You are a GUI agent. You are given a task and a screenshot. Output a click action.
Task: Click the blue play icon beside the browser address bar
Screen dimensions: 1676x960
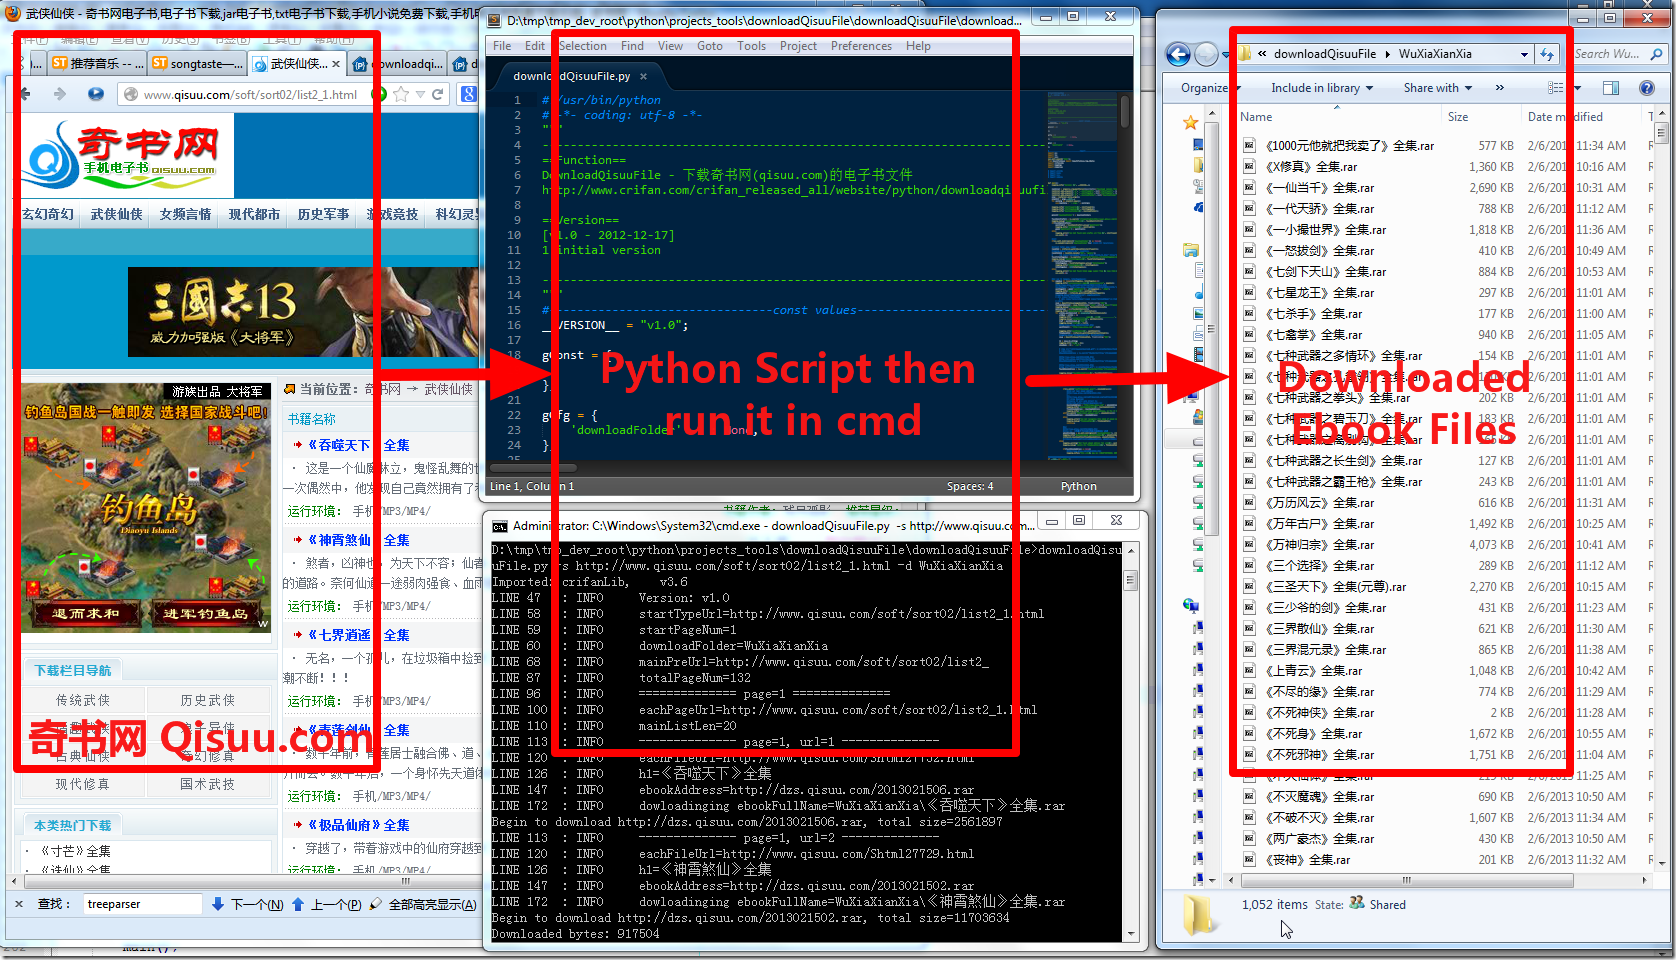(x=96, y=94)
